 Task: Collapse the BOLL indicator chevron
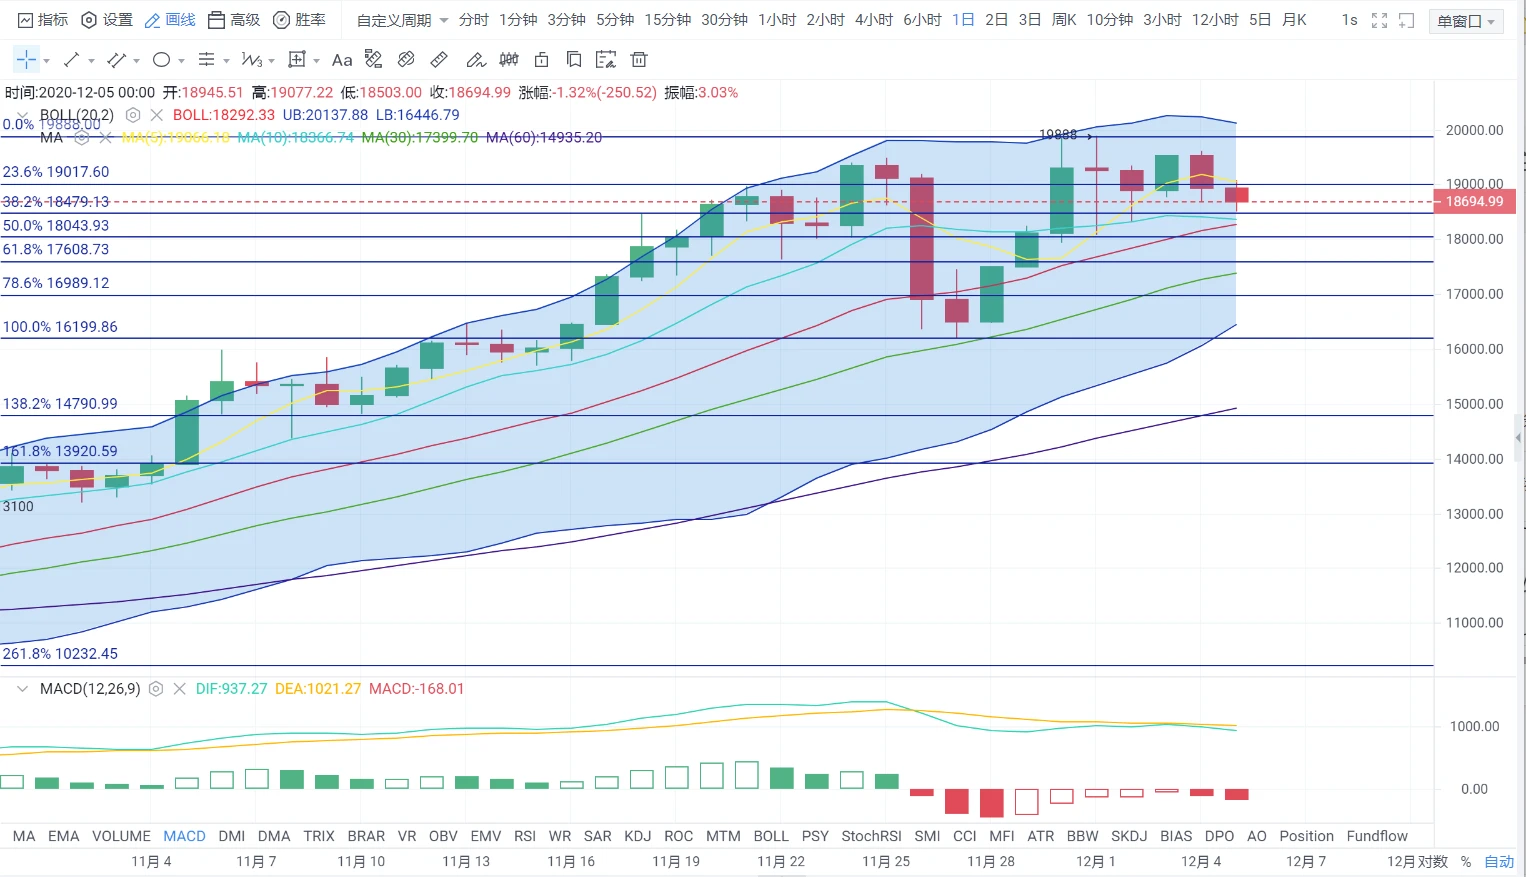coord(22,115)
